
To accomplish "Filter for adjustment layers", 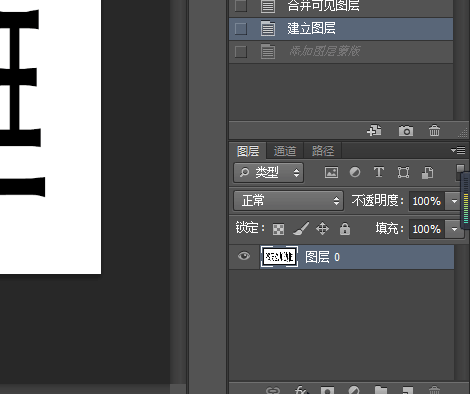I will point(355,172).
